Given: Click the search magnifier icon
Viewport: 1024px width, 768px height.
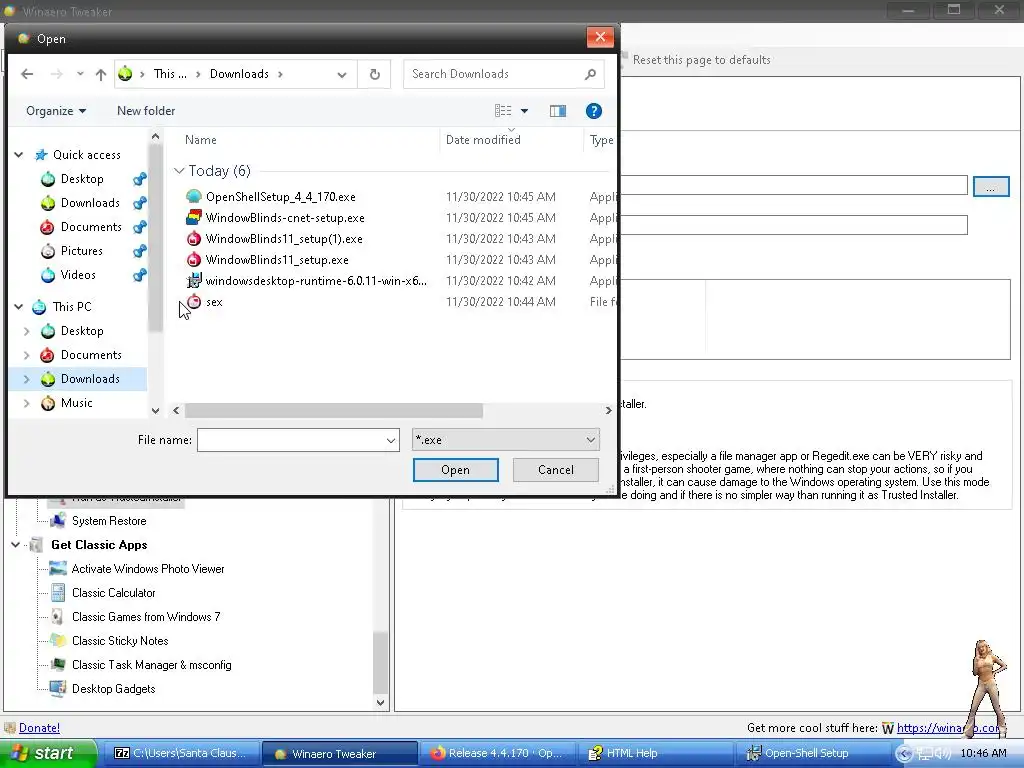Looking at the screenshot, I should [590, 74].
